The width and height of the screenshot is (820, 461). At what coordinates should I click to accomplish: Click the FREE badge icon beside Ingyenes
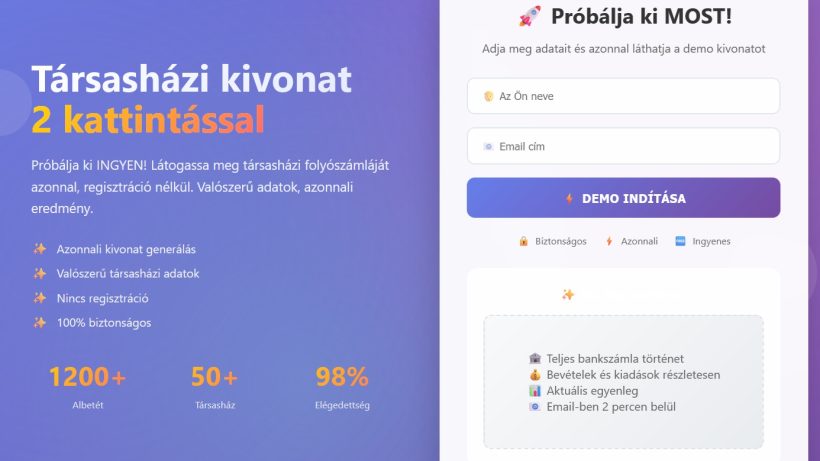(680, 241)
